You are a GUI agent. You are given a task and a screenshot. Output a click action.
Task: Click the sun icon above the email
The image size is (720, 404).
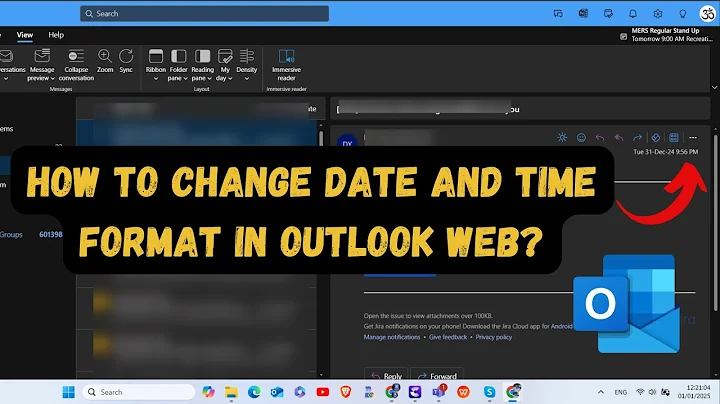coord(562,137)
